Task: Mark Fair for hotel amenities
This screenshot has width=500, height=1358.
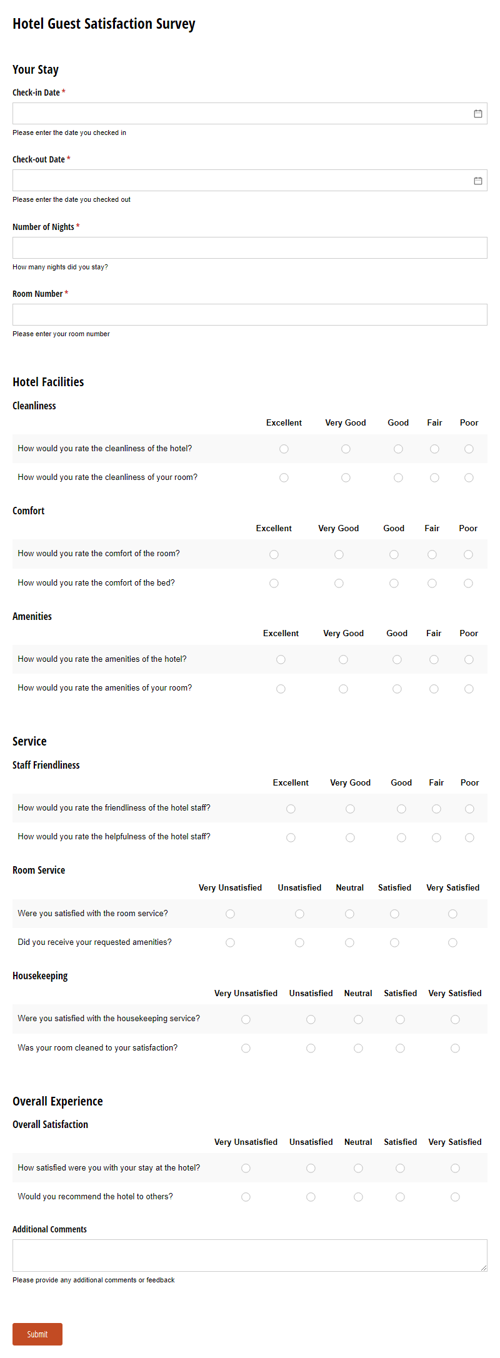Action: 434,660
